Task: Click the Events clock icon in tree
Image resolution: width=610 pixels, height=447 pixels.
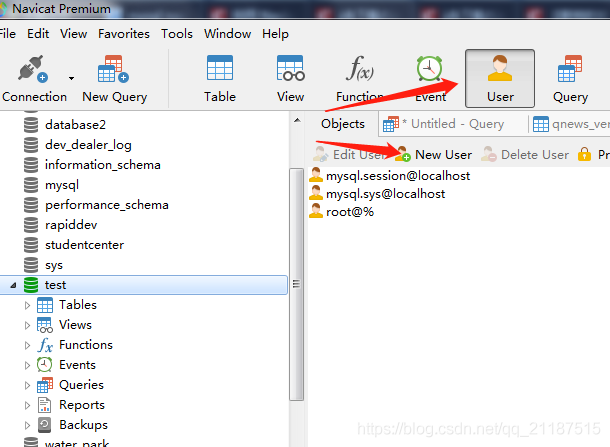Action: [45, 365]
